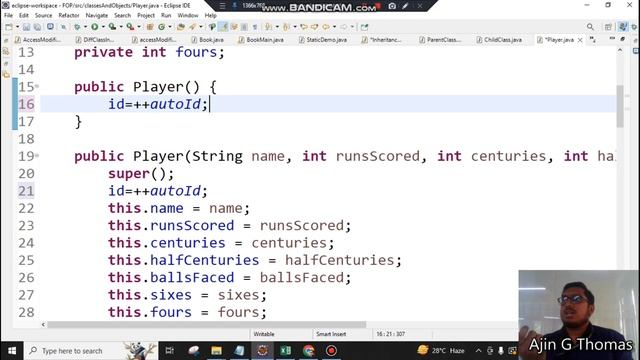Click the Back navigation arrow icon
This screenshot has width=640, height=360.
point(326,27)
